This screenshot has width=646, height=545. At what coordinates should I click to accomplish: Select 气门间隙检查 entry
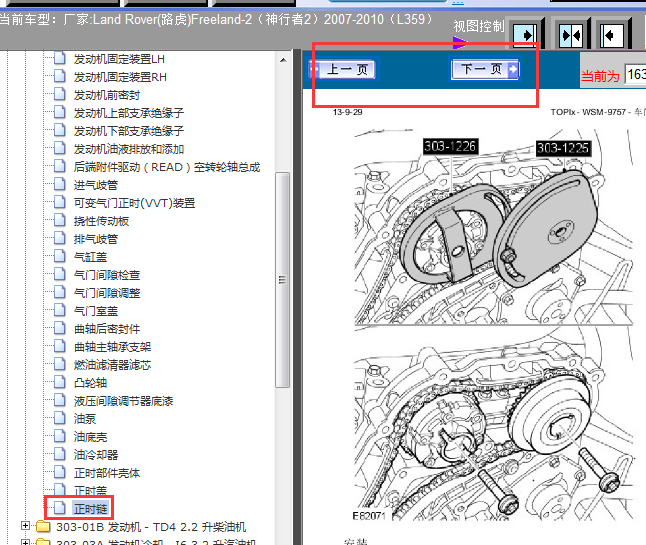(107, 275)
